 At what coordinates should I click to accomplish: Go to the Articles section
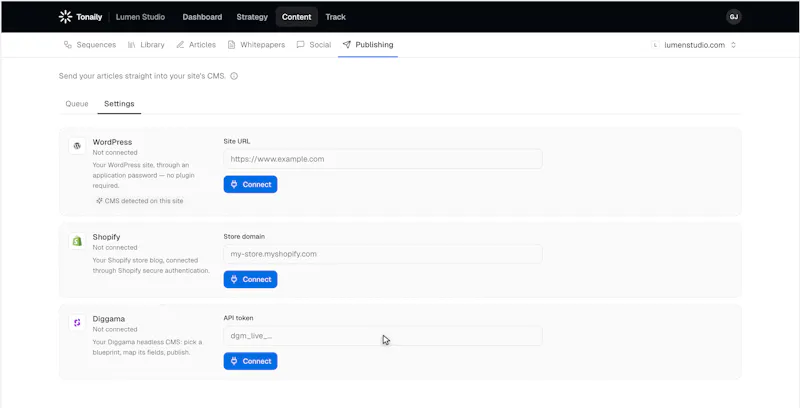click(196, 45)
